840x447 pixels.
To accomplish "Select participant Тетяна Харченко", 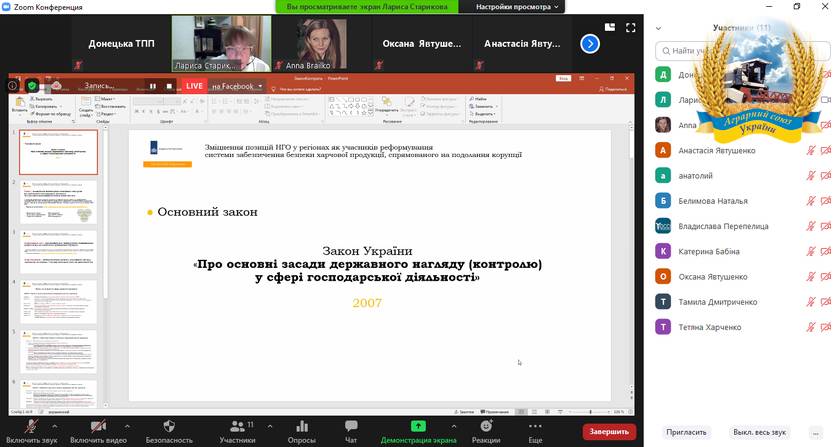I will (742, 327).
